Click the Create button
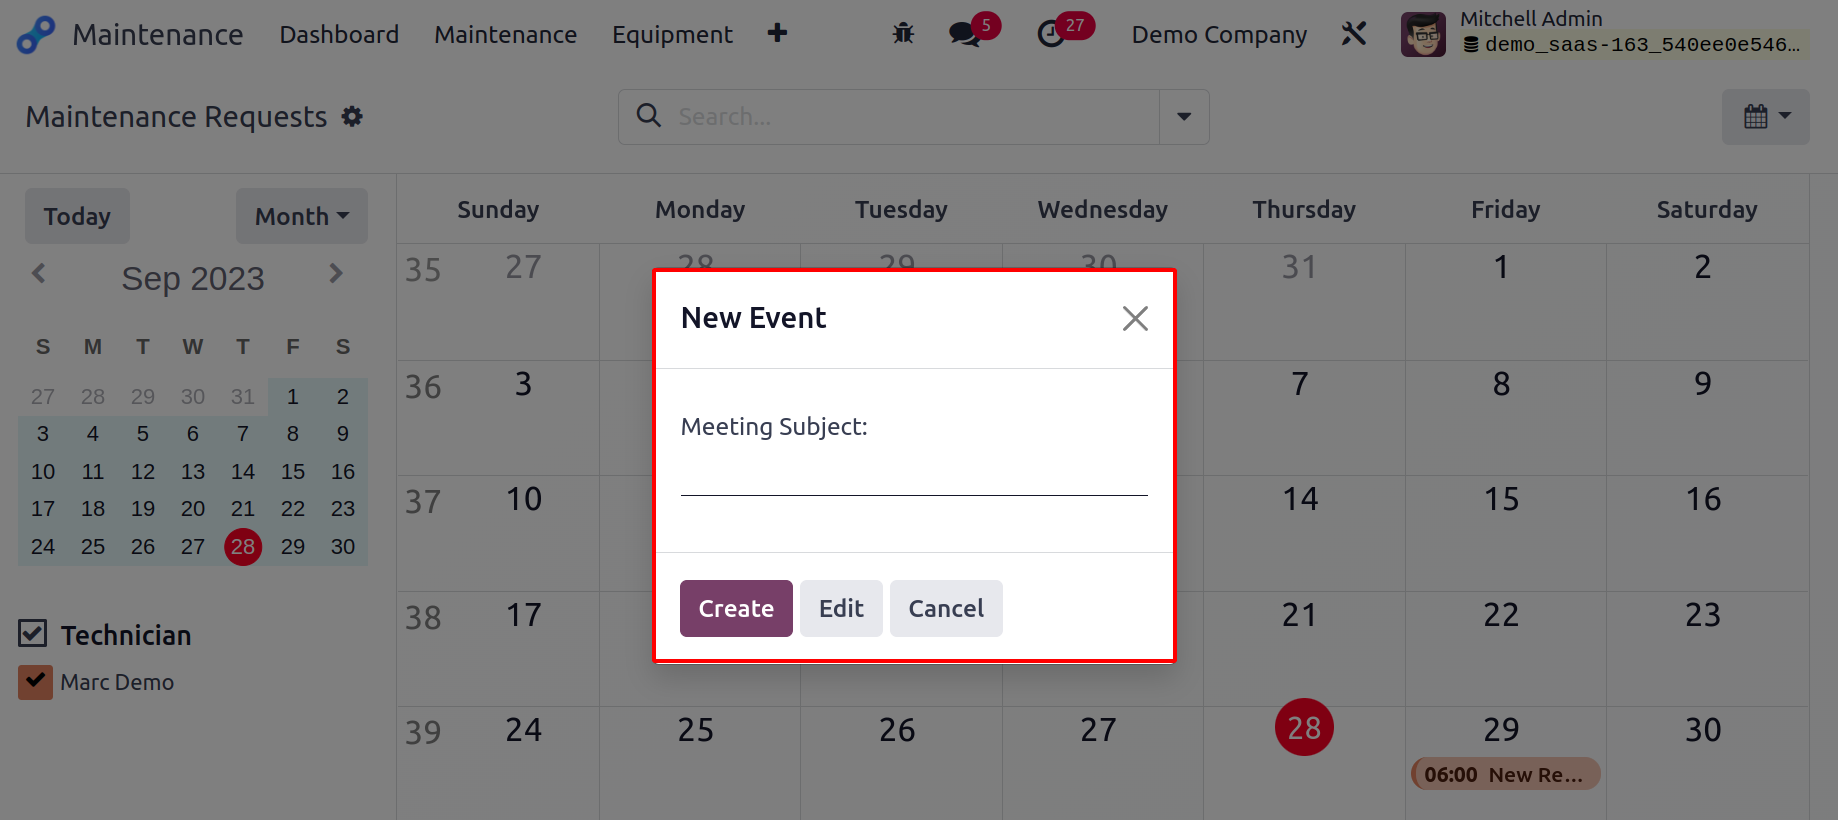 pyautogui.click(x=736, y=608)
